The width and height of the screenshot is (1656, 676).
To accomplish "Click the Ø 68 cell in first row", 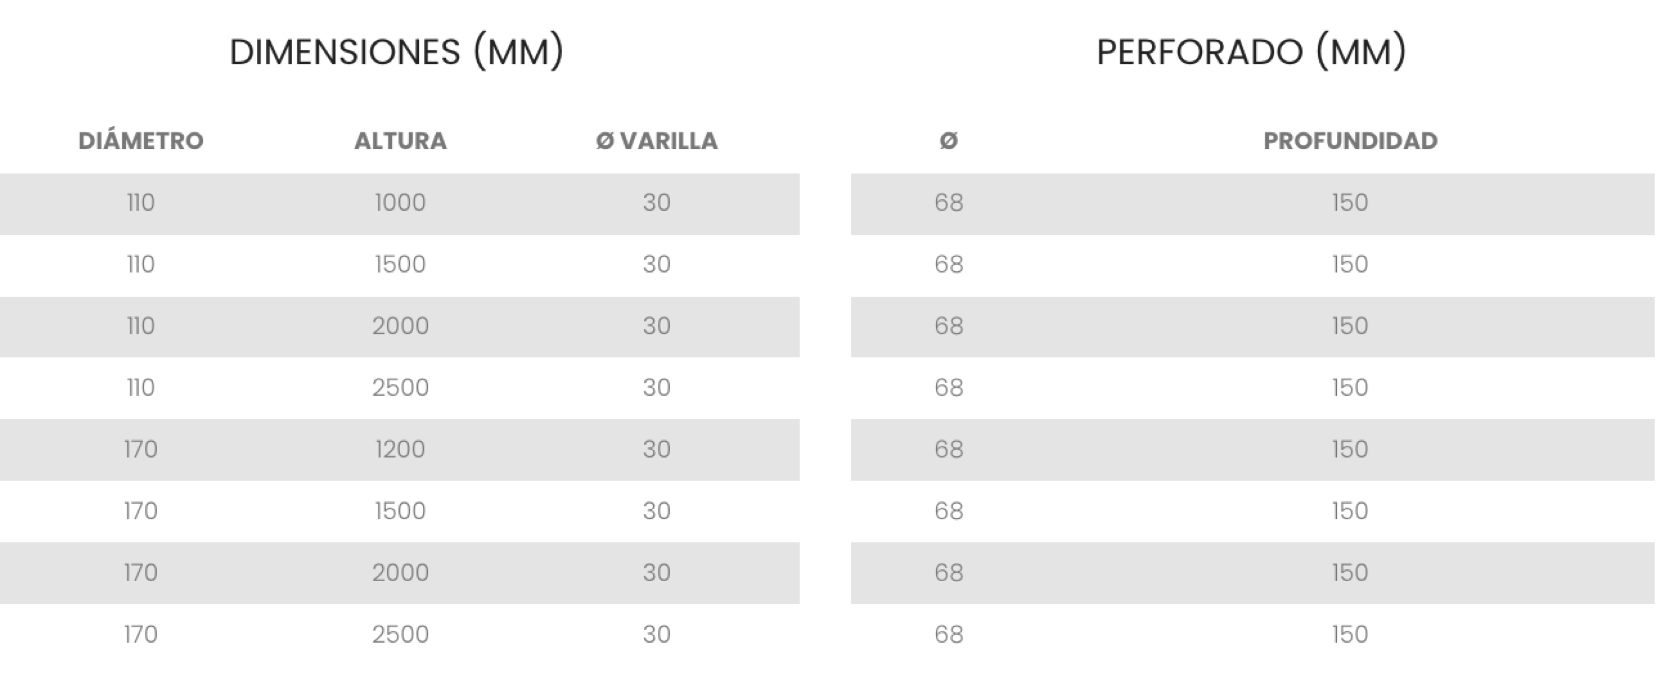I will [949, 203].
